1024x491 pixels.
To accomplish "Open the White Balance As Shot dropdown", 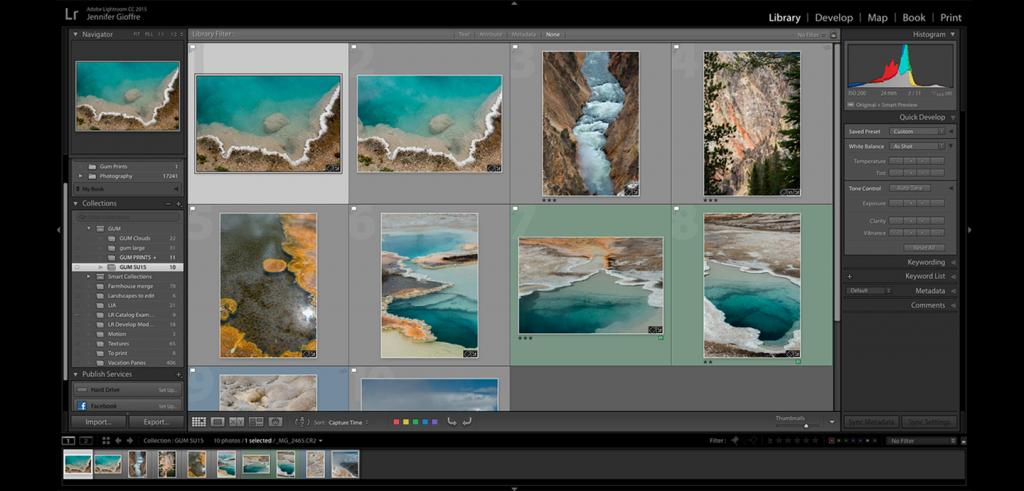I will pyautogui.click(x=917, y=146).
